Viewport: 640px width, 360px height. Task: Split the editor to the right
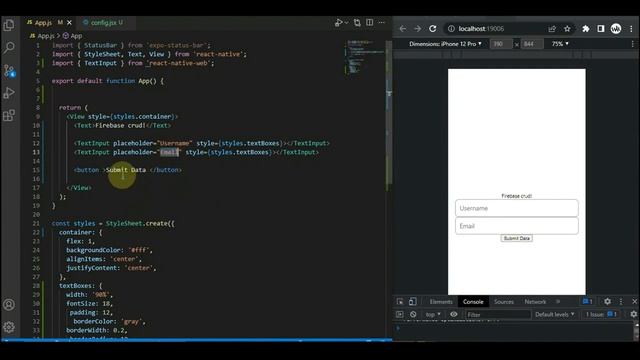369,23
